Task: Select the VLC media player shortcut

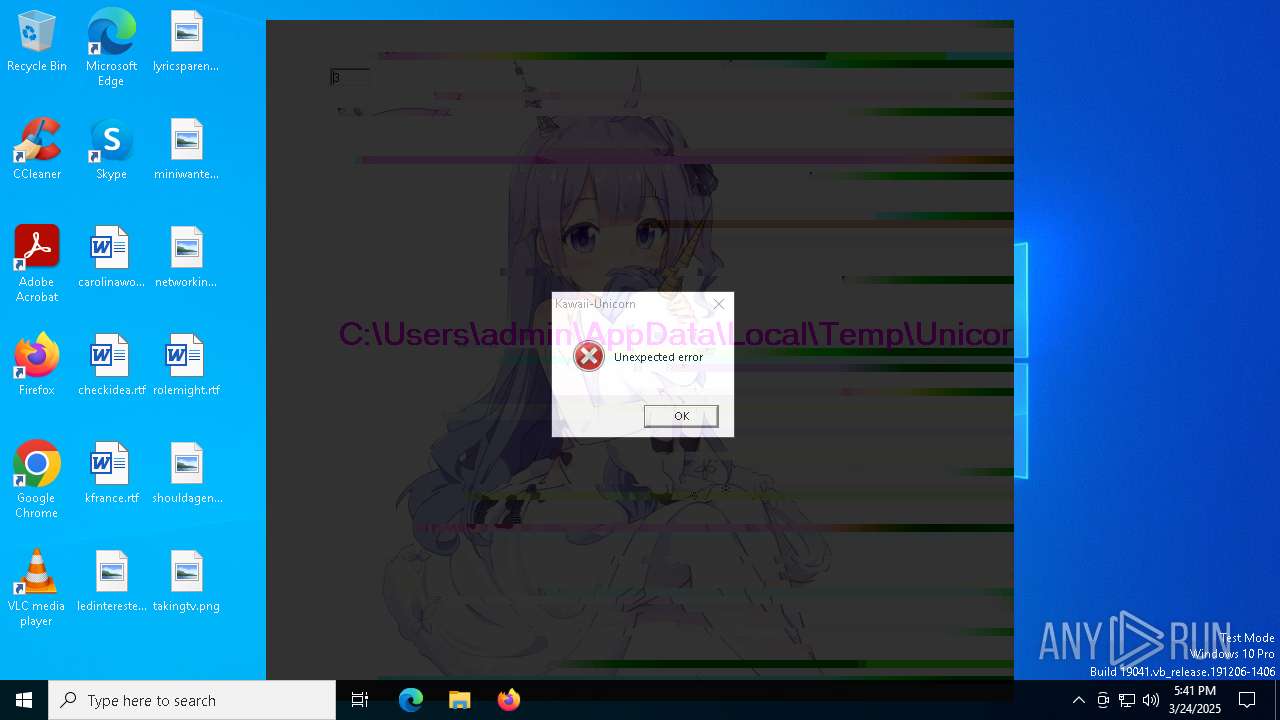Action: click(37, 588)
